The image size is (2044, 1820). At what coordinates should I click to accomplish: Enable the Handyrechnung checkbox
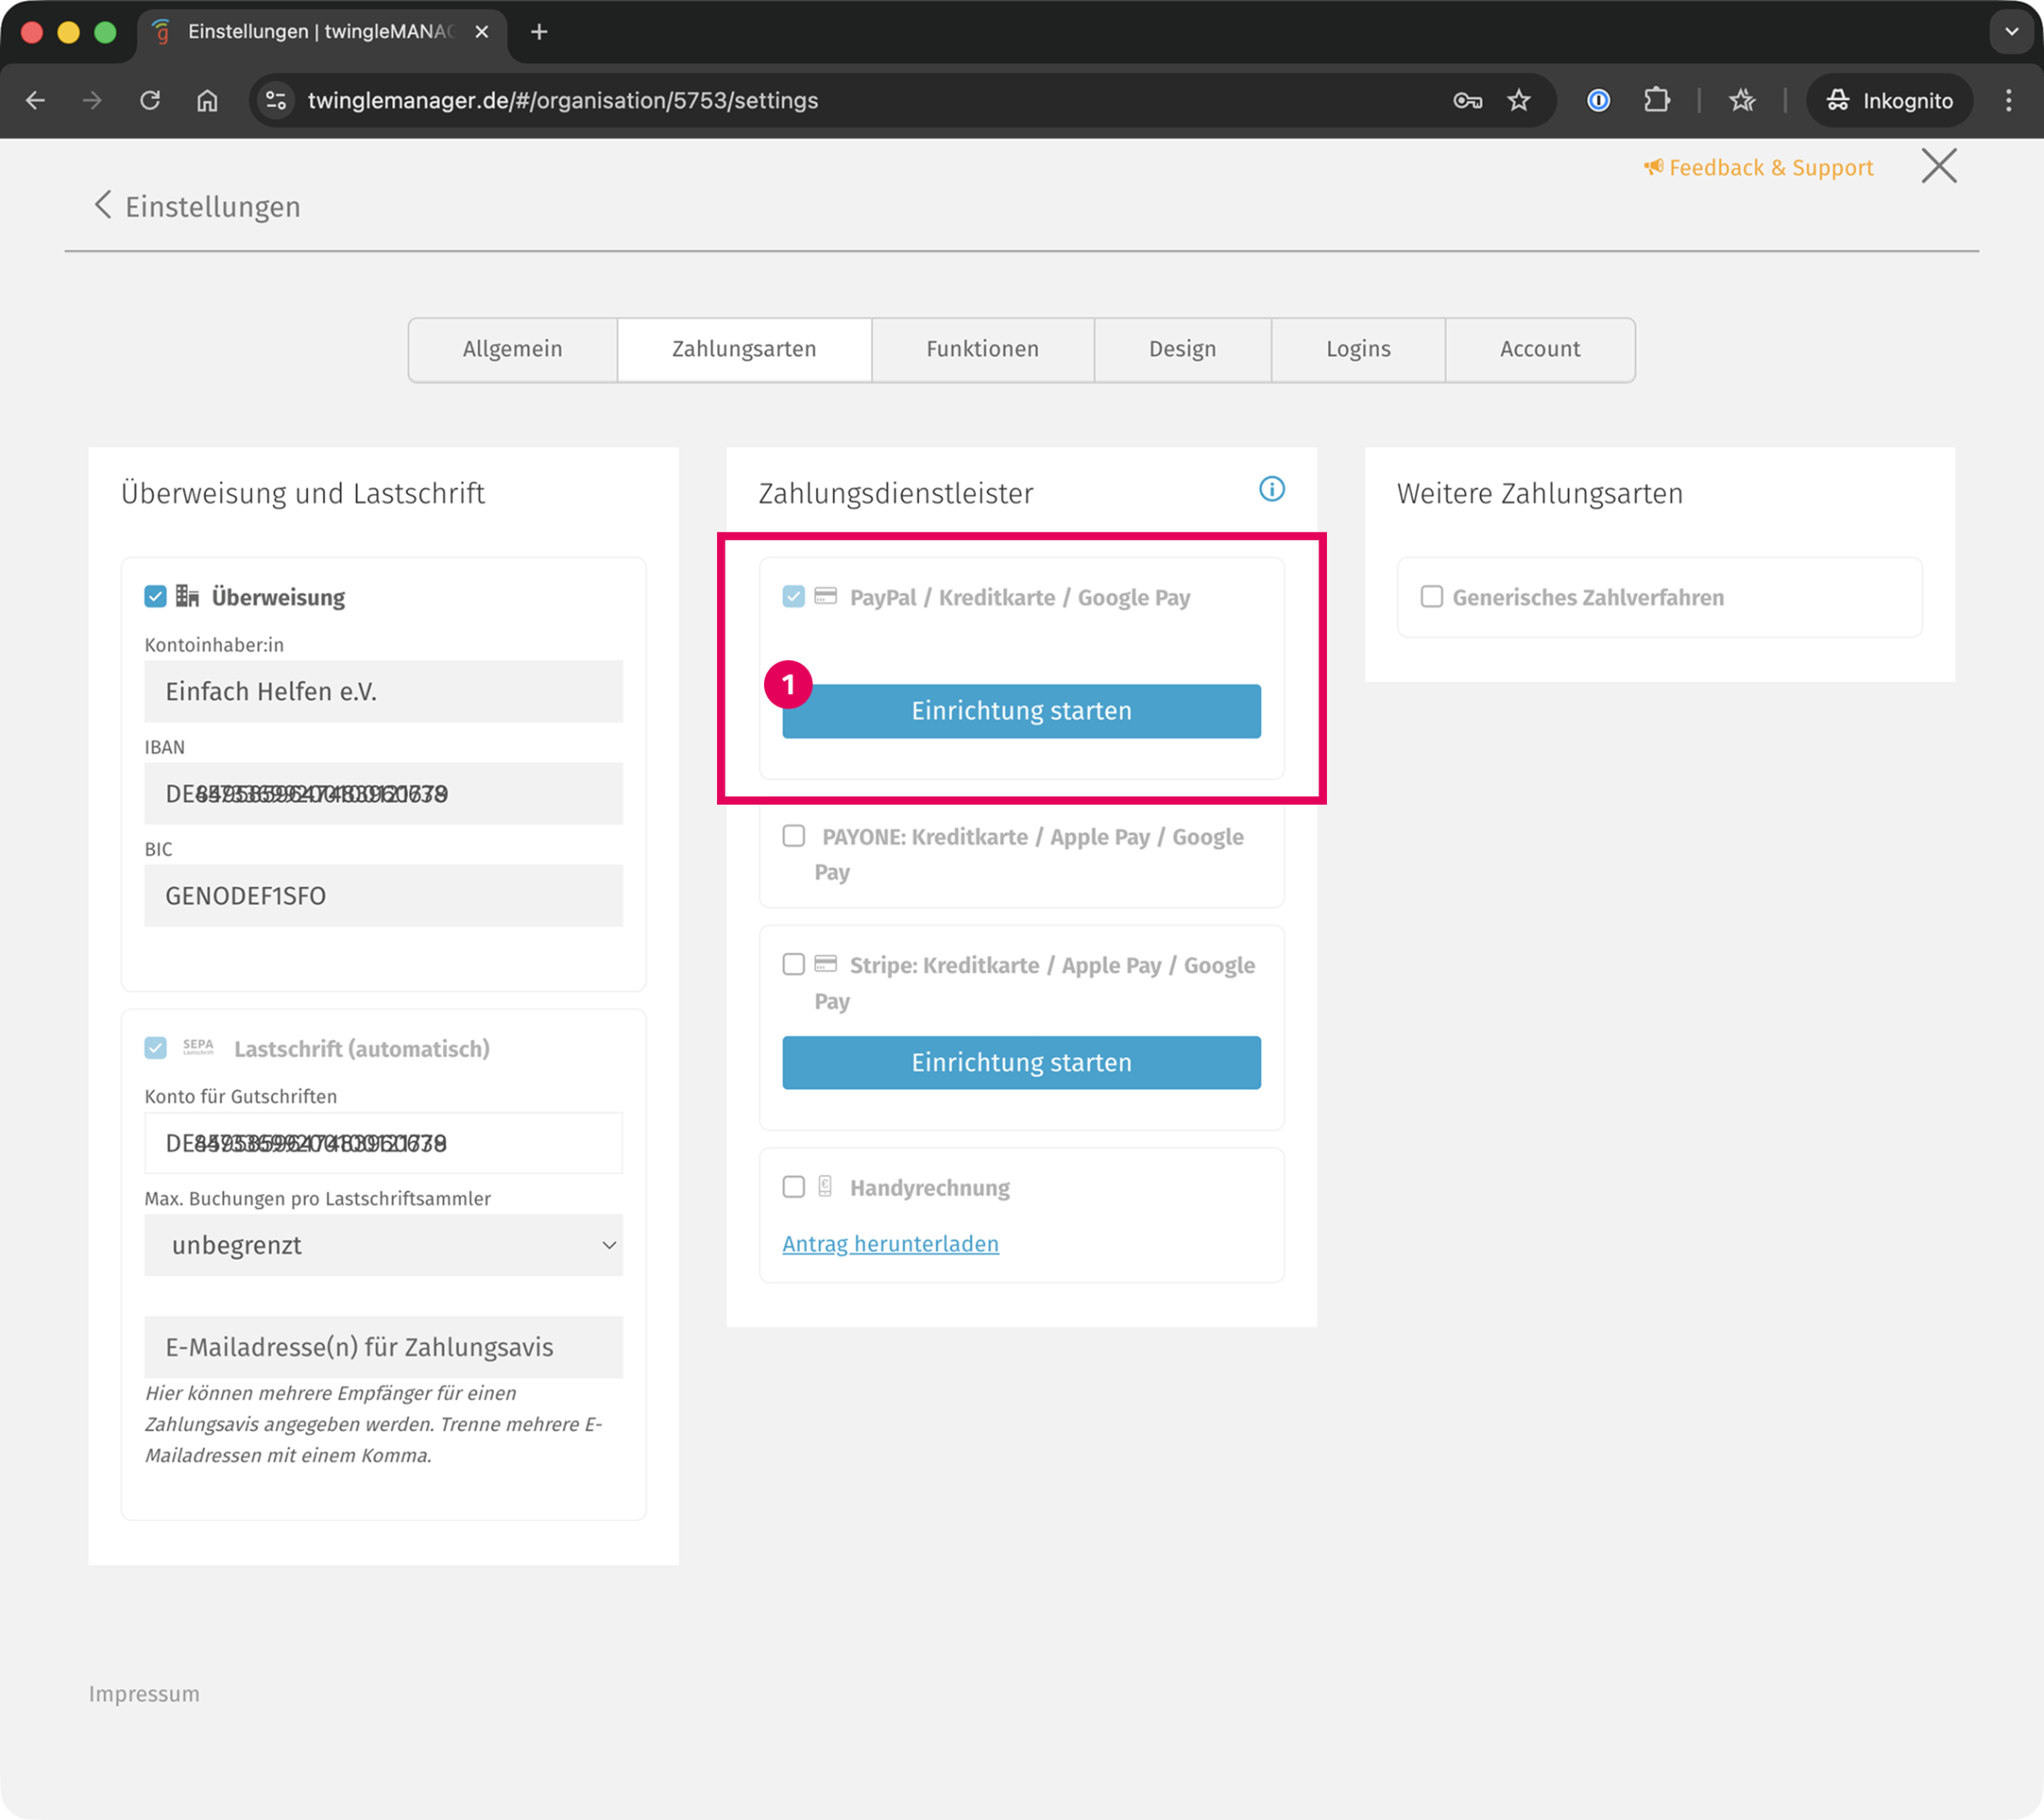click(793, 1187)
